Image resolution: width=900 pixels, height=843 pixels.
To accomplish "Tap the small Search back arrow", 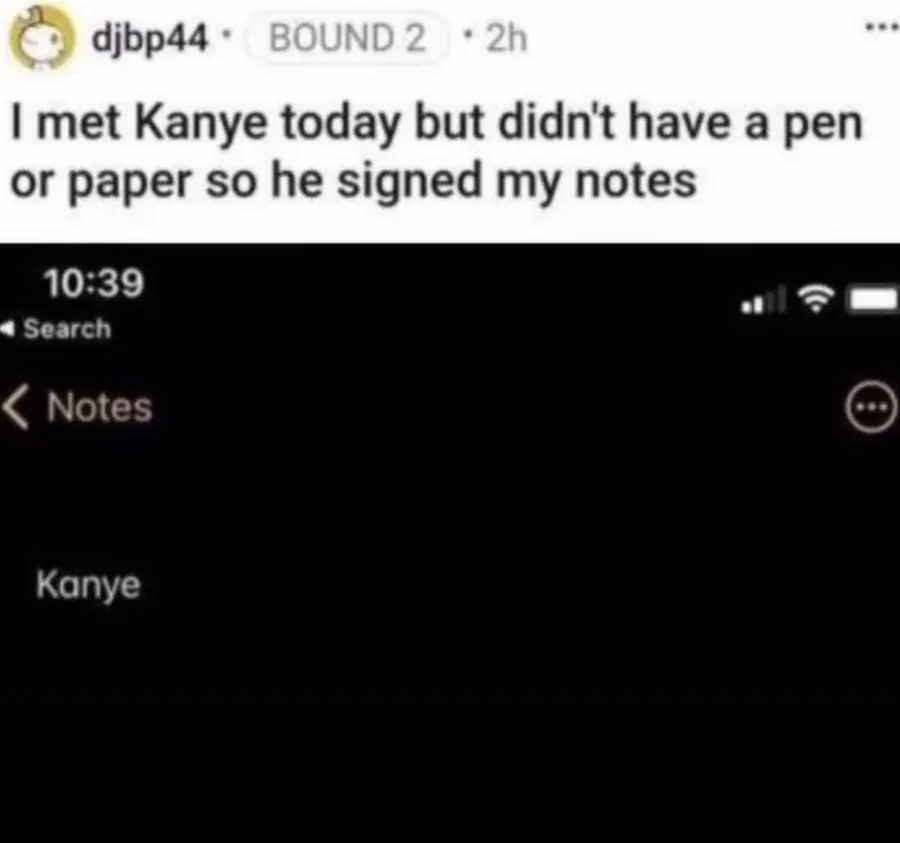I will point(7,329).
